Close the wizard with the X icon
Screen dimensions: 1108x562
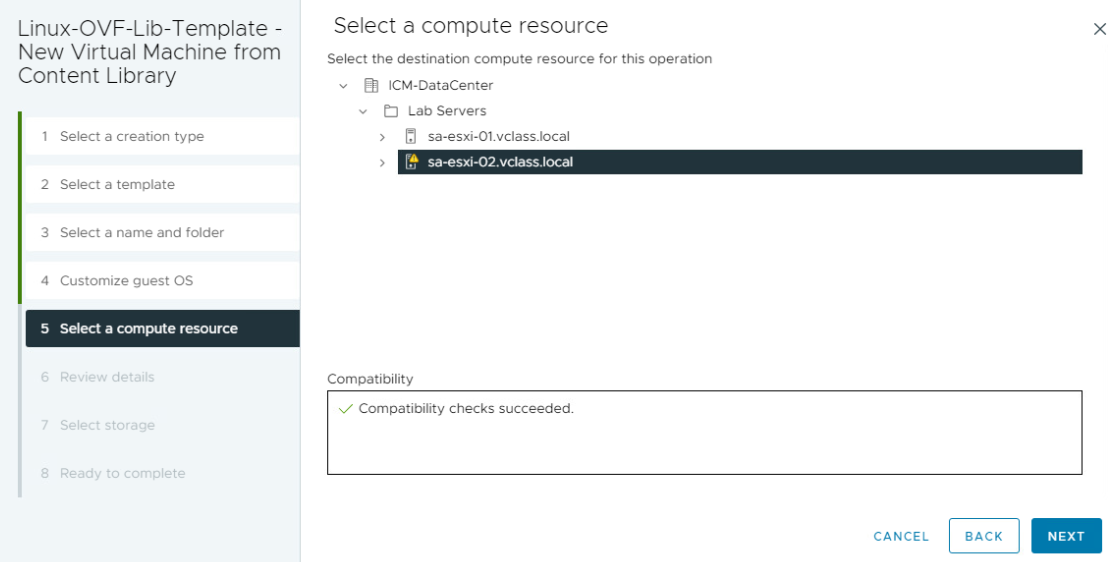pos(1100,29)
